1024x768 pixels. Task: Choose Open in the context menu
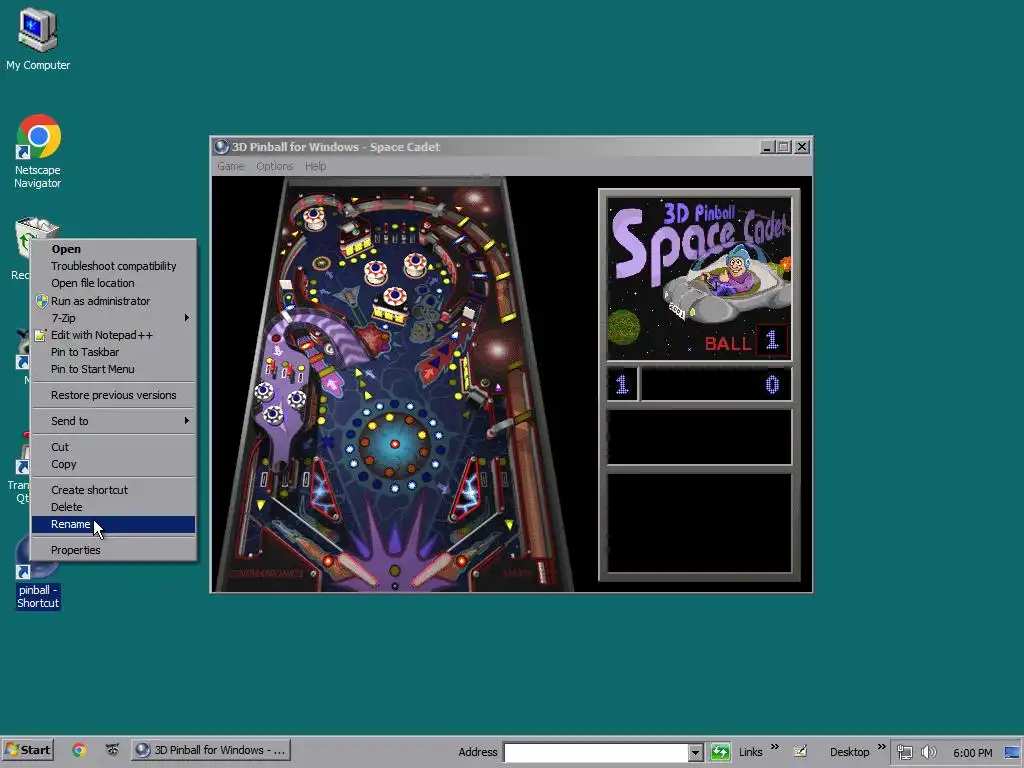(113, 249)
